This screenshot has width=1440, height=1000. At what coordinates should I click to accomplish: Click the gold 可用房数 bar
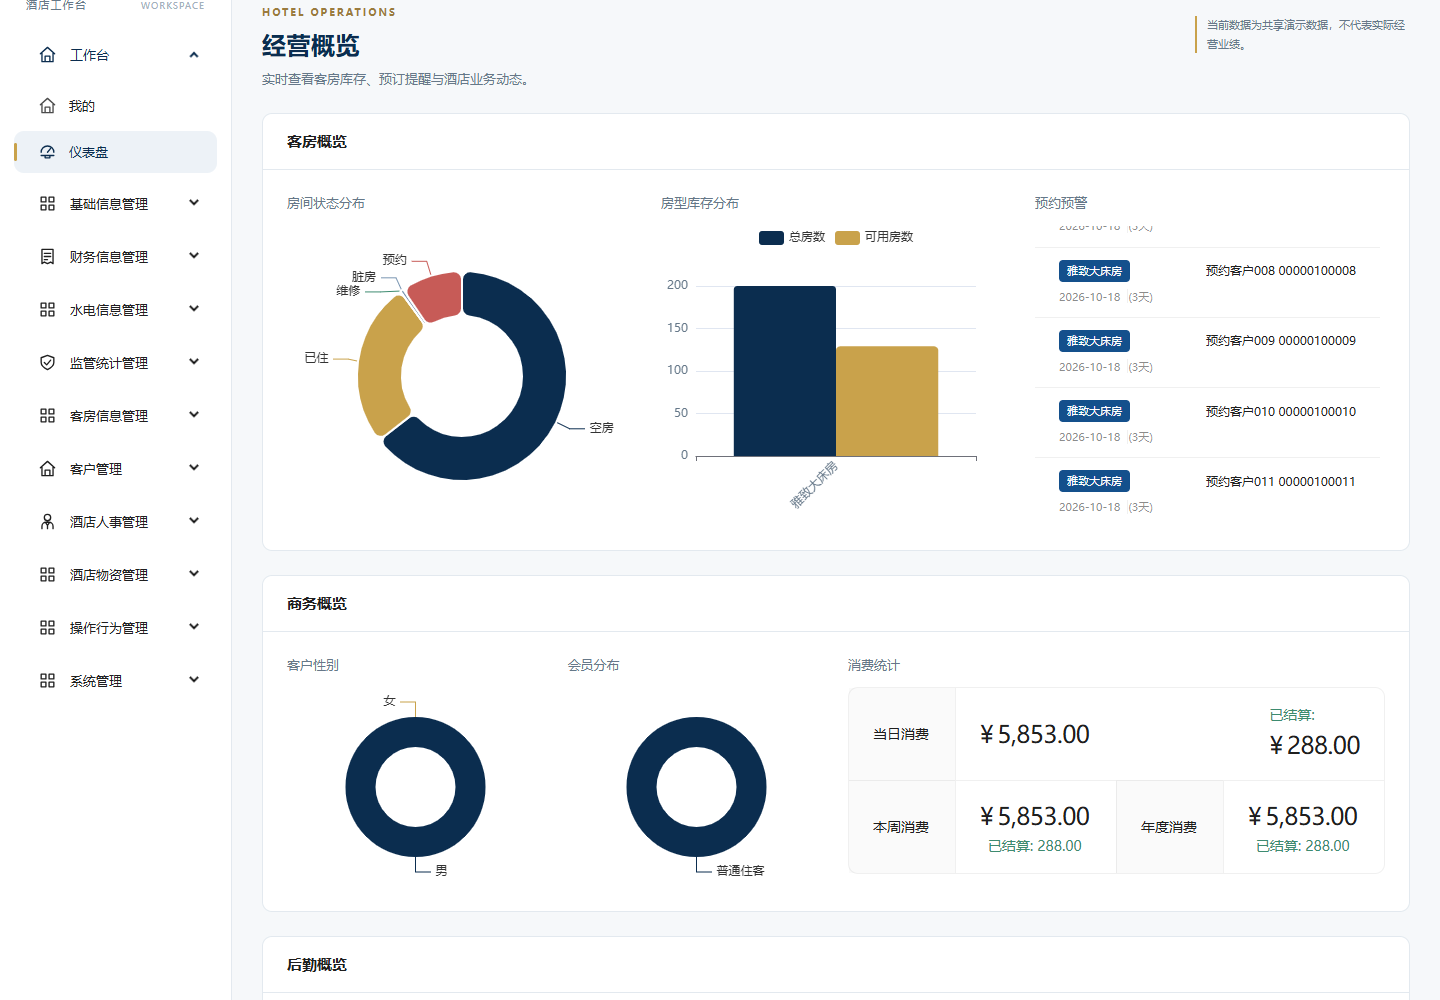click(887, 401)
